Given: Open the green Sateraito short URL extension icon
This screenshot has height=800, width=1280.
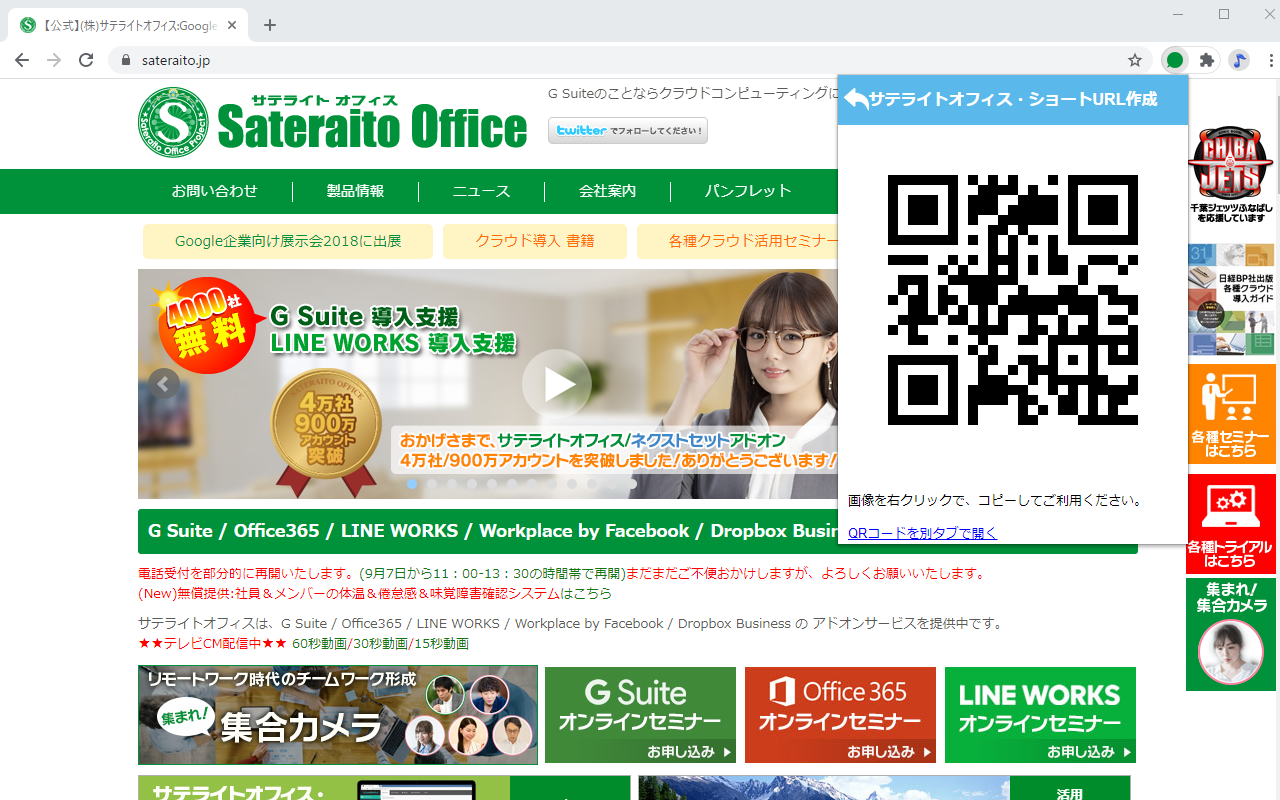Looking at the screenshot, I should click(x=1175, y=60).
